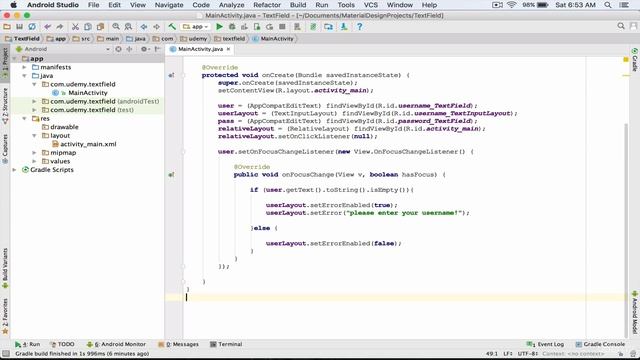Select activity_main.xml in project tree
Screen dimensions: 640x360
[88, 144]
